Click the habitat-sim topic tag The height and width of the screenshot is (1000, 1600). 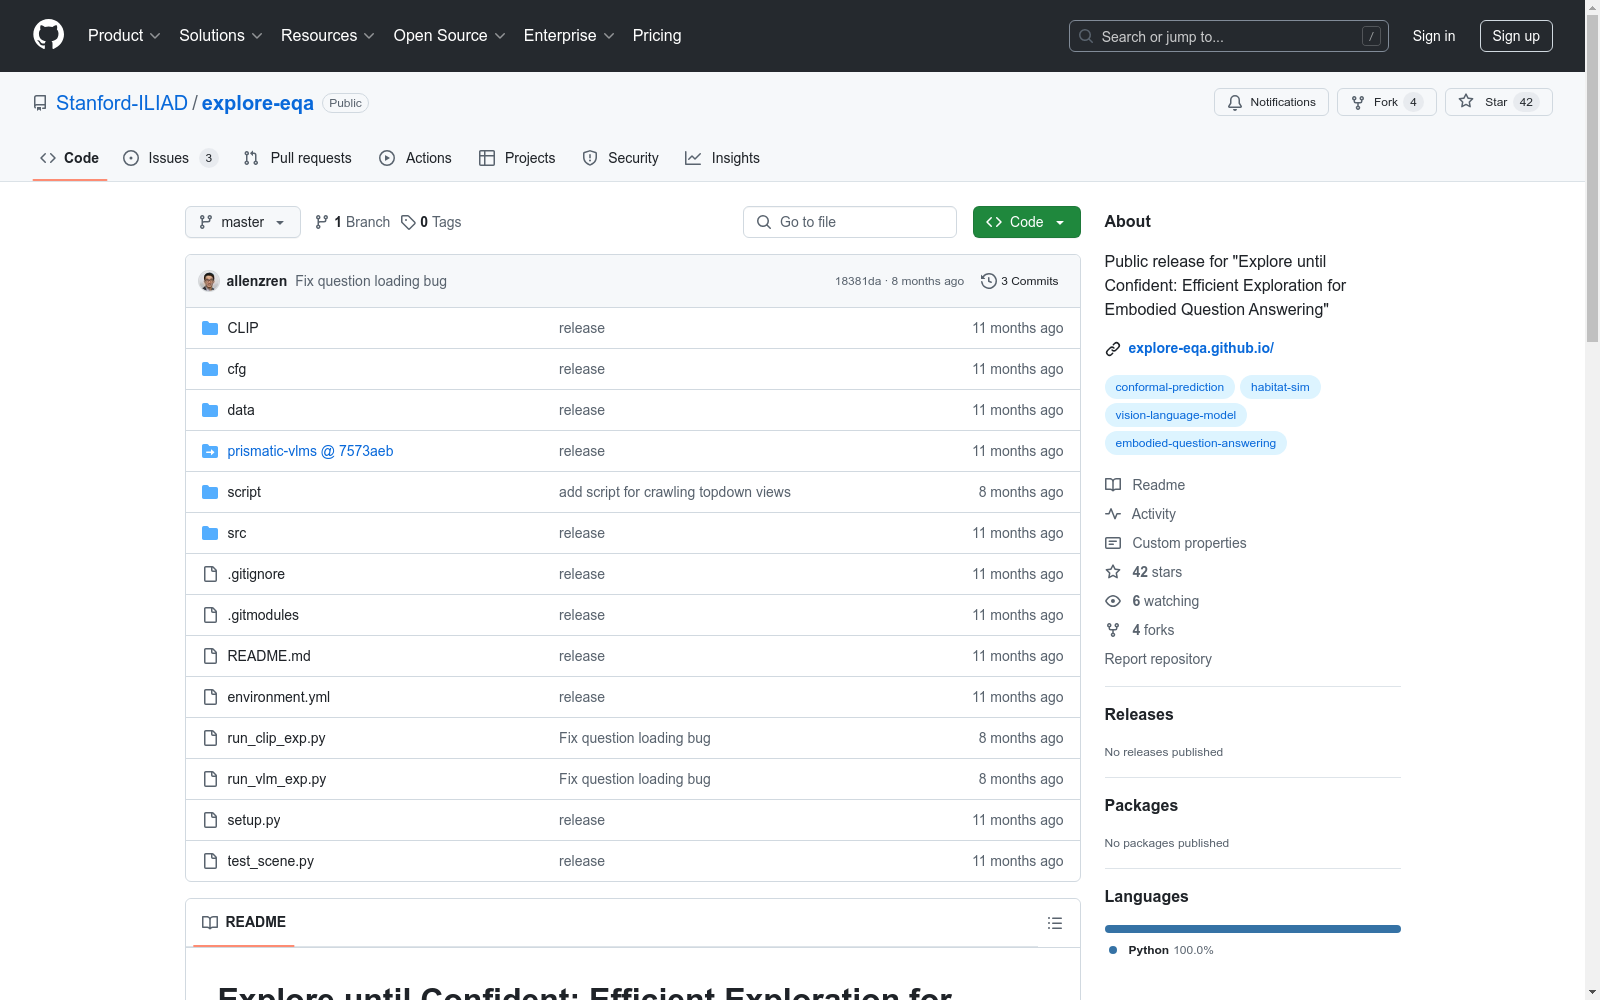click(1280, 387)
